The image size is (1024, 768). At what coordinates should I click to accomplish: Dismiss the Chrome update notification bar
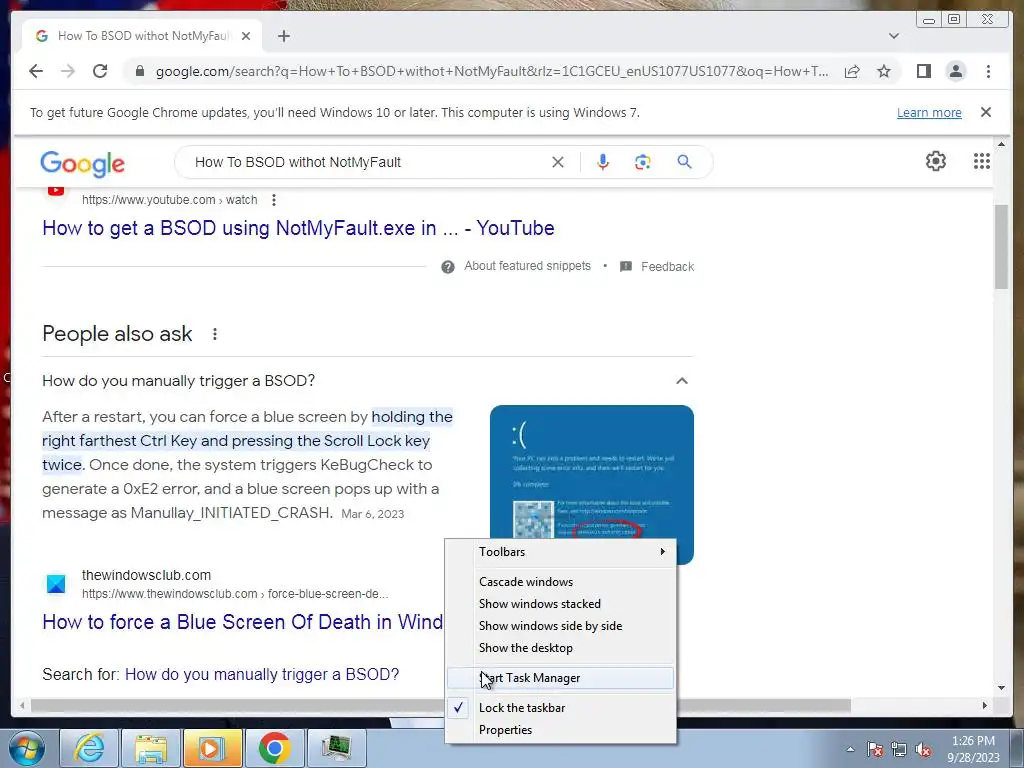(986, 112)
